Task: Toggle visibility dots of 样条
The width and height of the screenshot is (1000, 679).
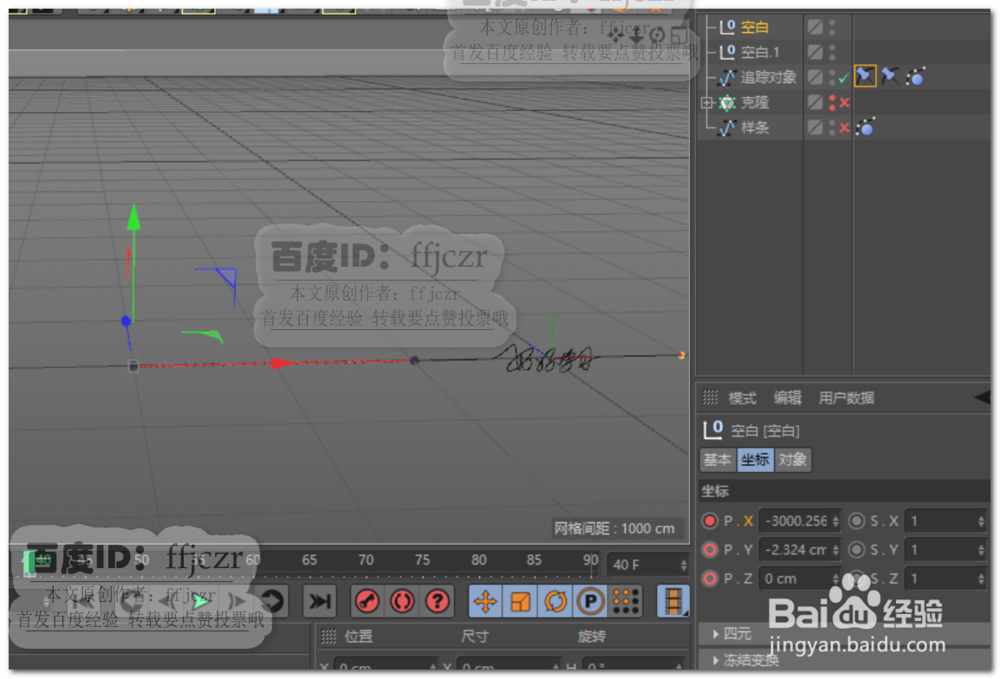Action: point(832,128)
